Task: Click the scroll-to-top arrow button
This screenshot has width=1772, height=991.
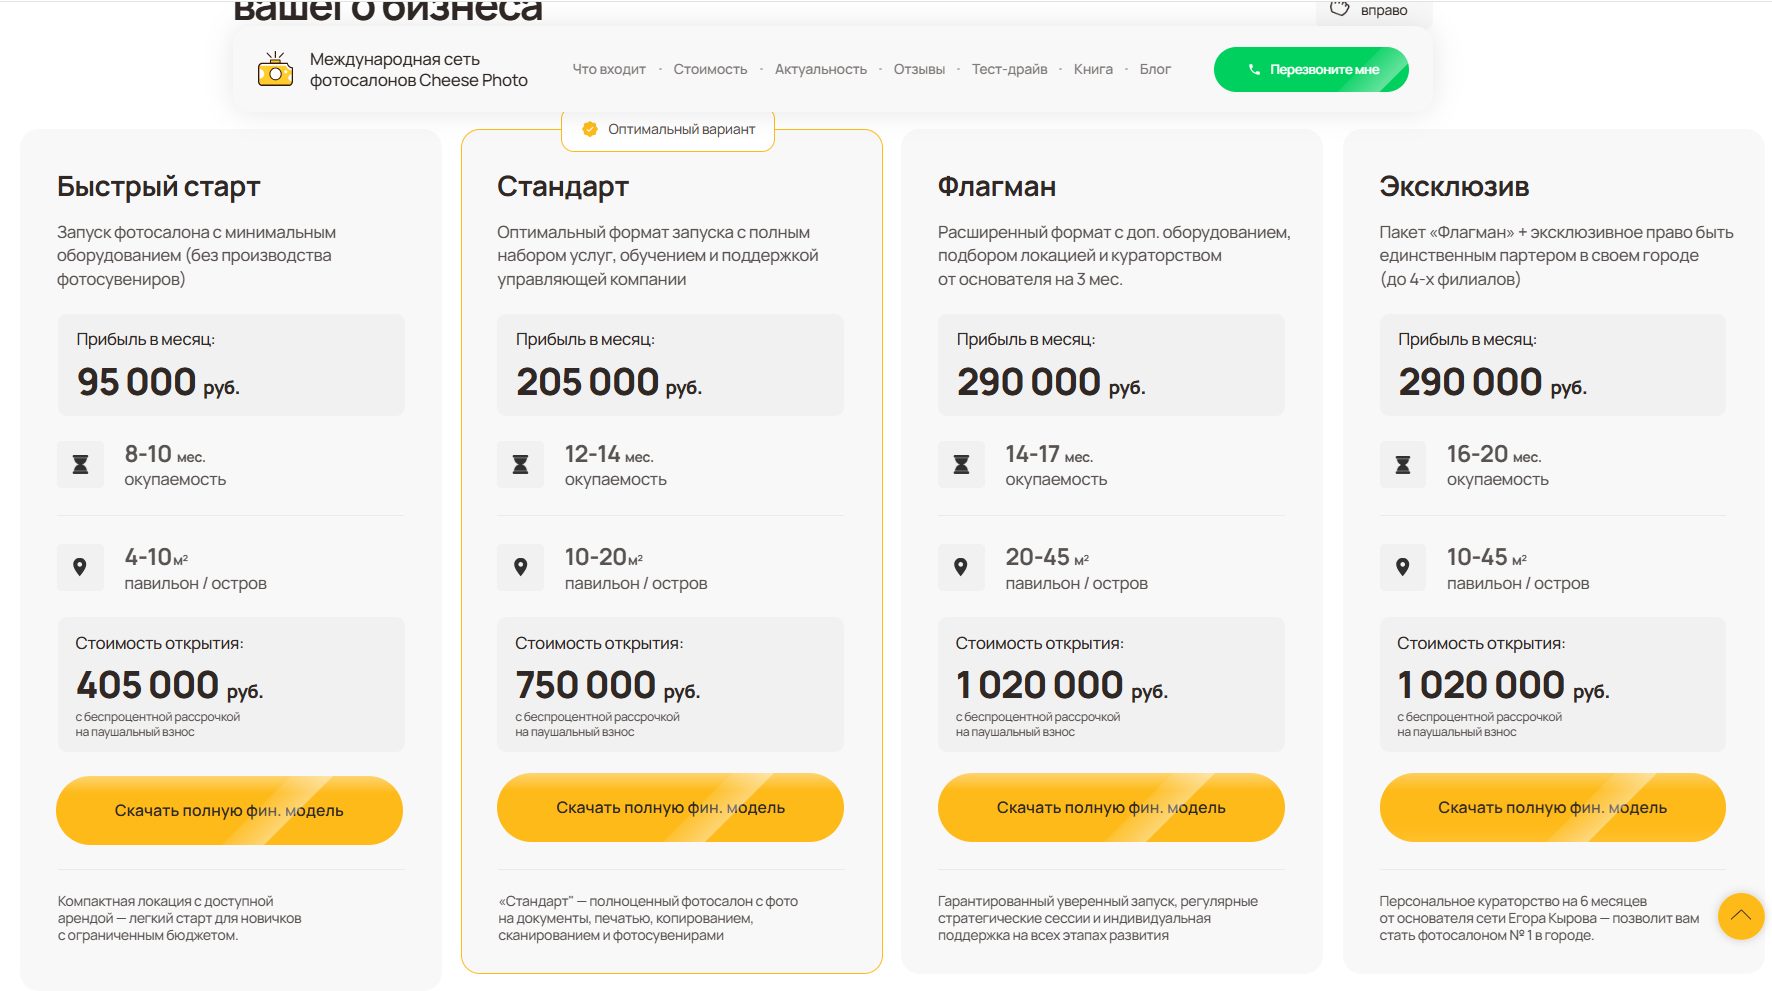Action: 1740,915
